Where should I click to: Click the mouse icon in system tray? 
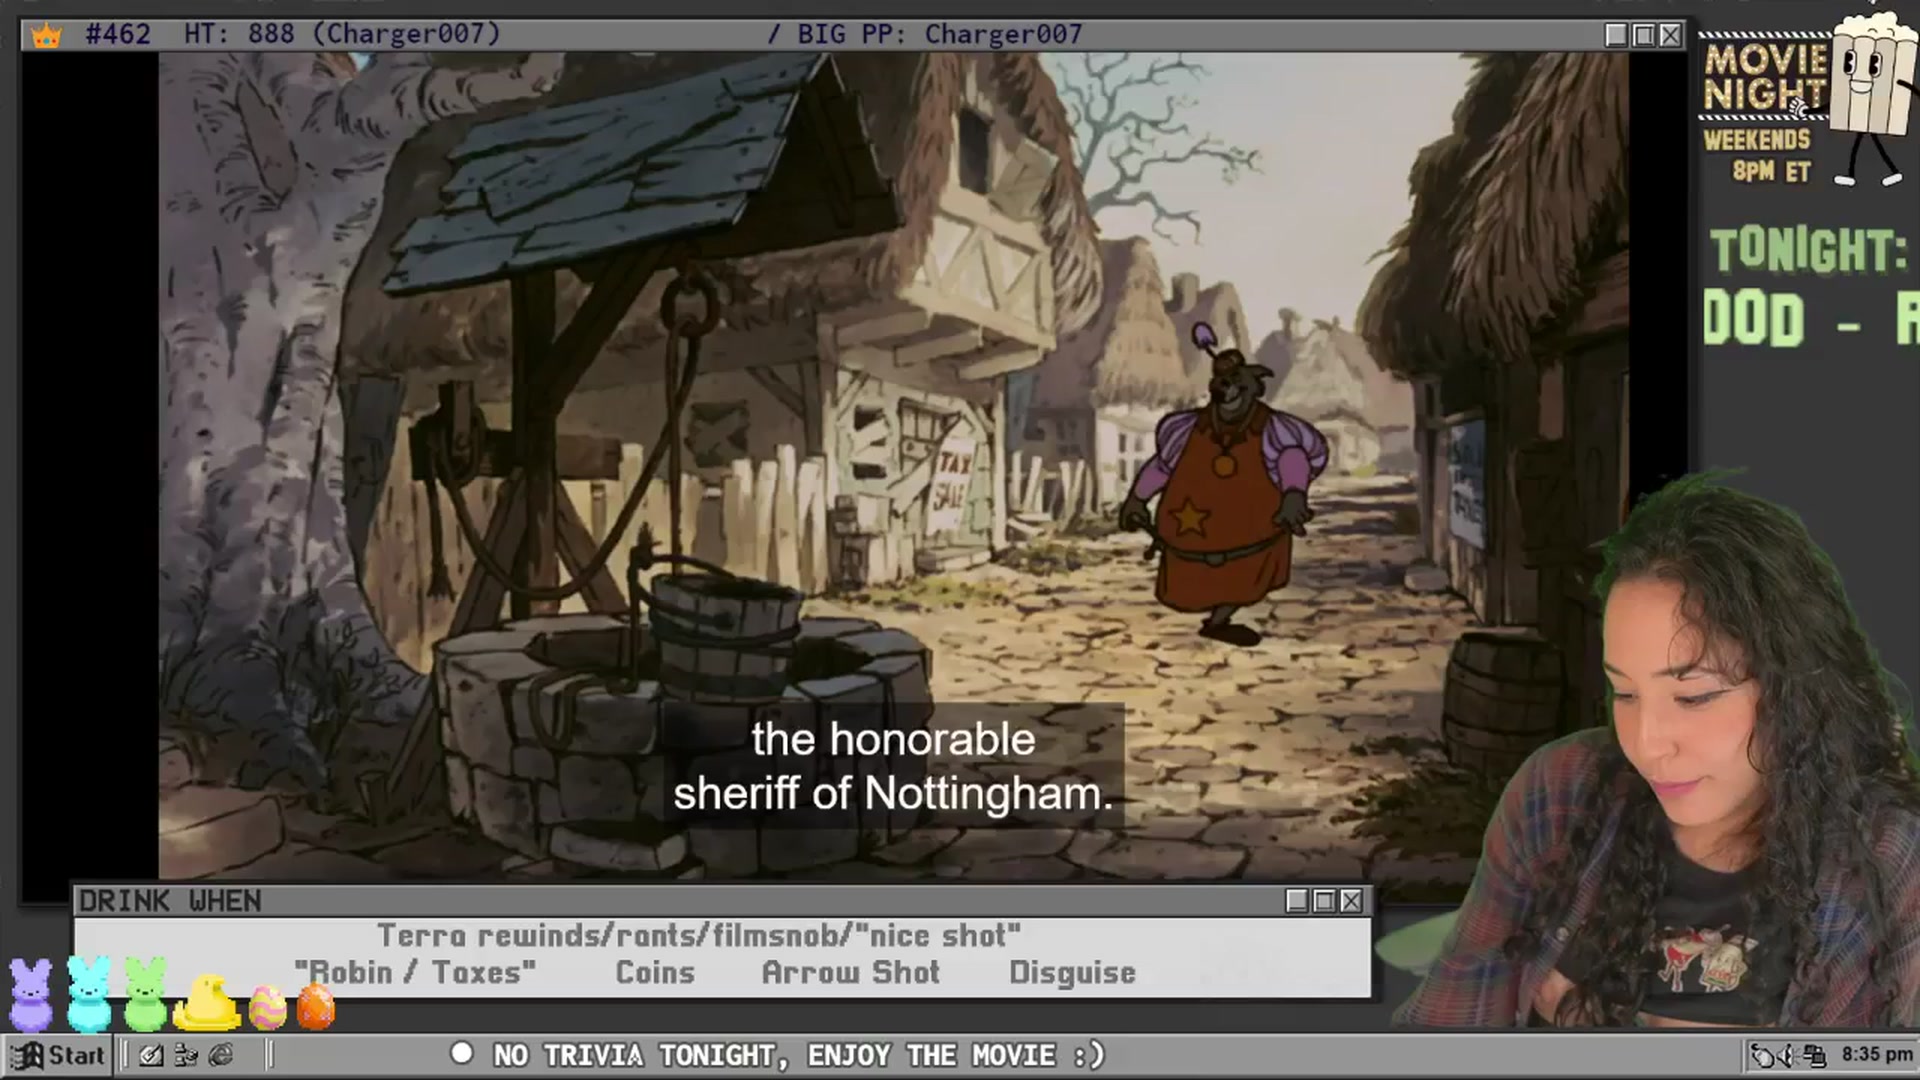point(1763,1055)
